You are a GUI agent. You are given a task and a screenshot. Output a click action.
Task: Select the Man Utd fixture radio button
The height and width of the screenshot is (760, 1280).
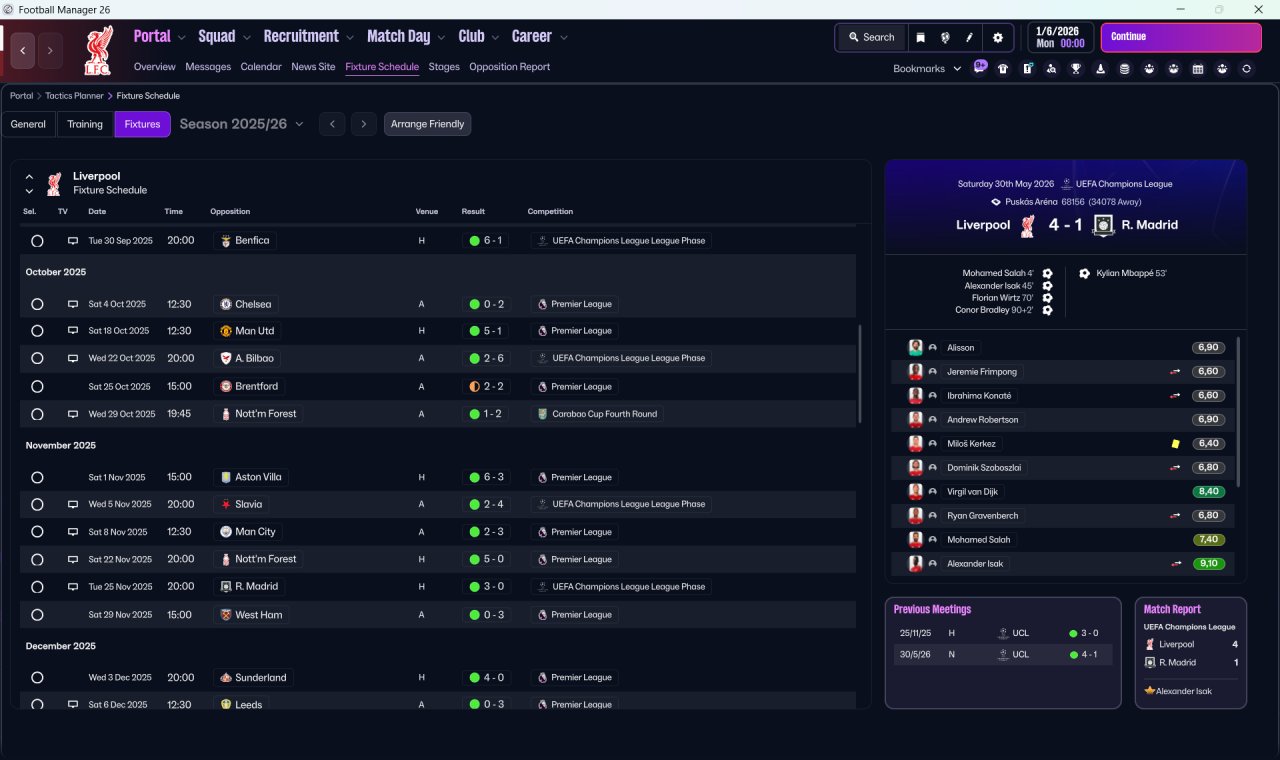click(37, 331)
